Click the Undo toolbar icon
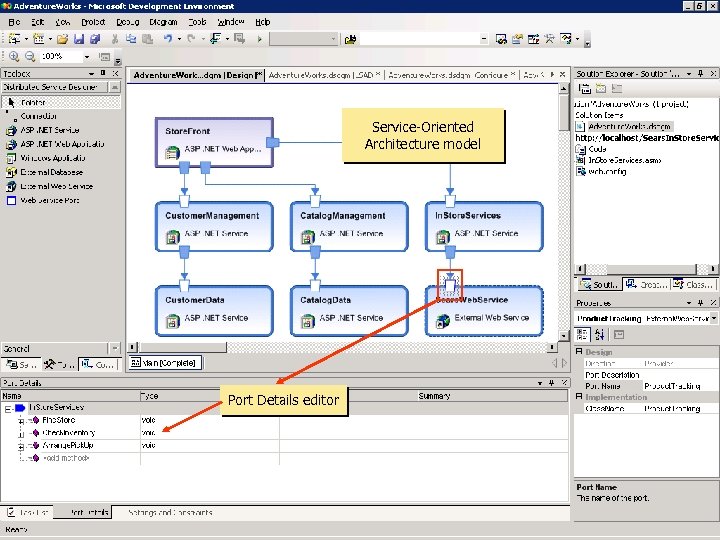Screen dimensions: 720x540 point(168,39)
